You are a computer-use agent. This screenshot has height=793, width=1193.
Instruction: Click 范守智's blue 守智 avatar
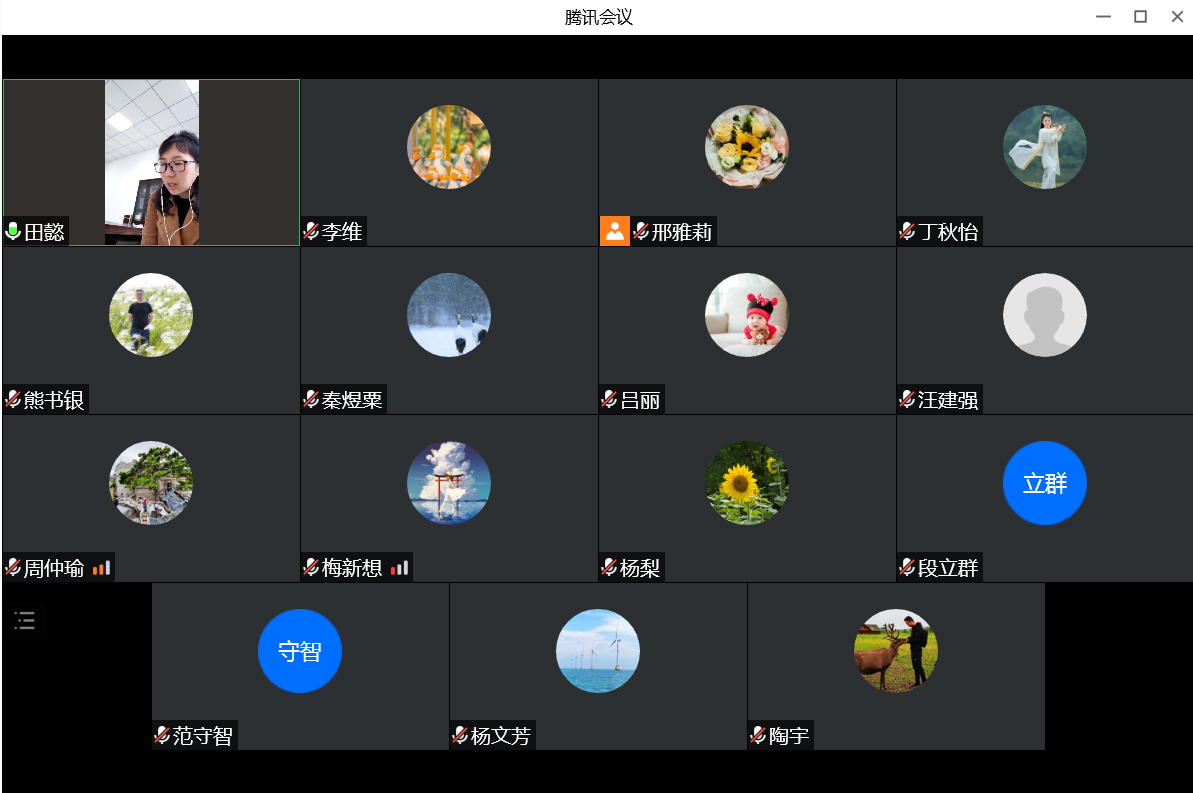pyautogui.click(x=300, y=651)
